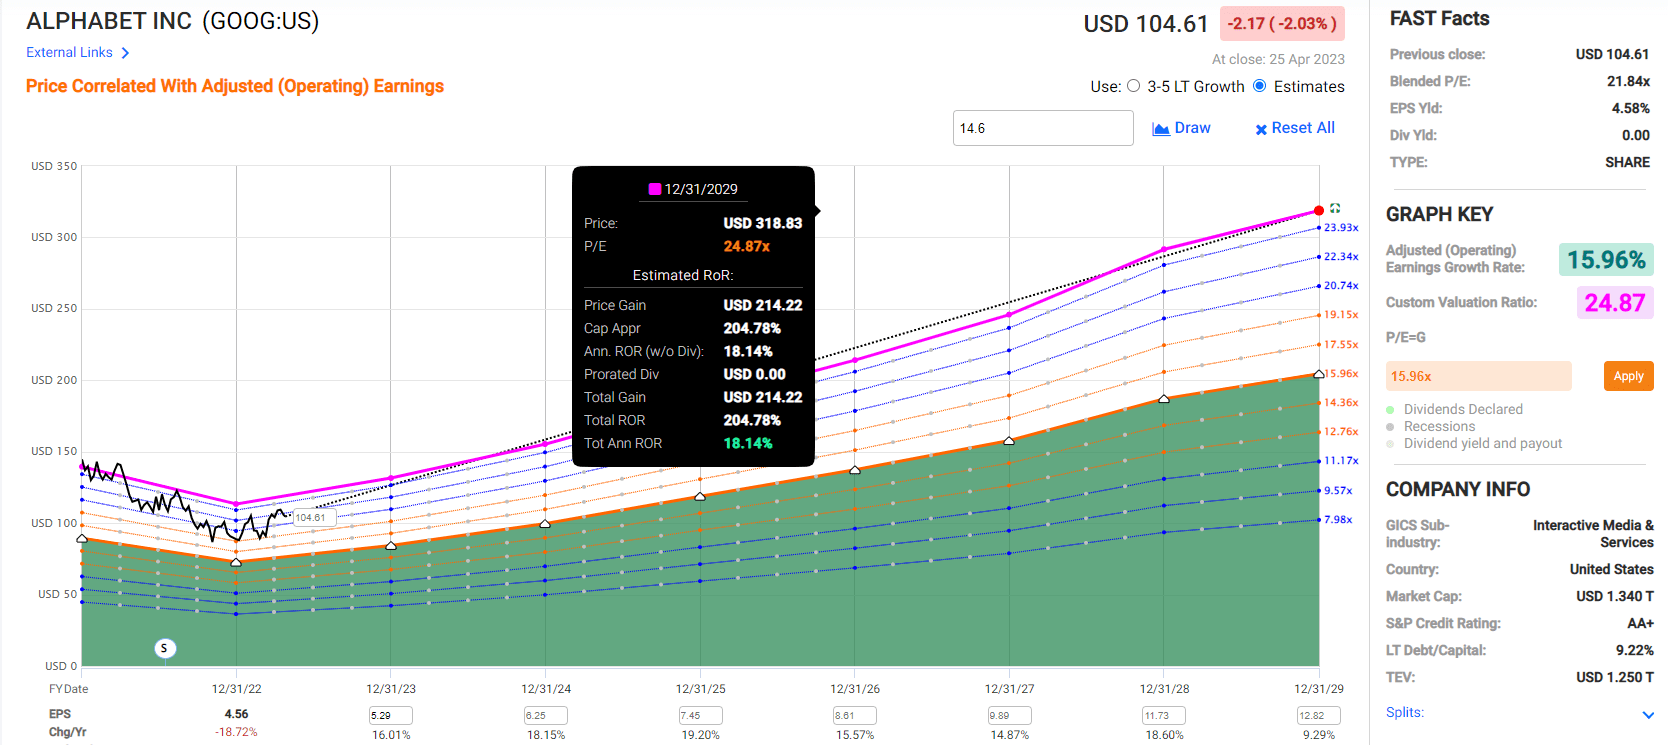The width and height of the screenshot is (1668, 745).
Task: Click the 7.98x P/E line label
Action: click(1338, 520)
